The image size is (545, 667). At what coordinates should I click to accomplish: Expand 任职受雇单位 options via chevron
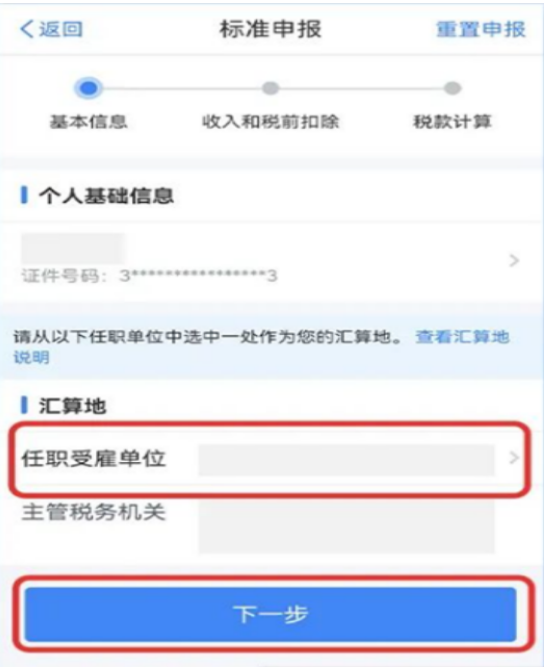(514, 458)
